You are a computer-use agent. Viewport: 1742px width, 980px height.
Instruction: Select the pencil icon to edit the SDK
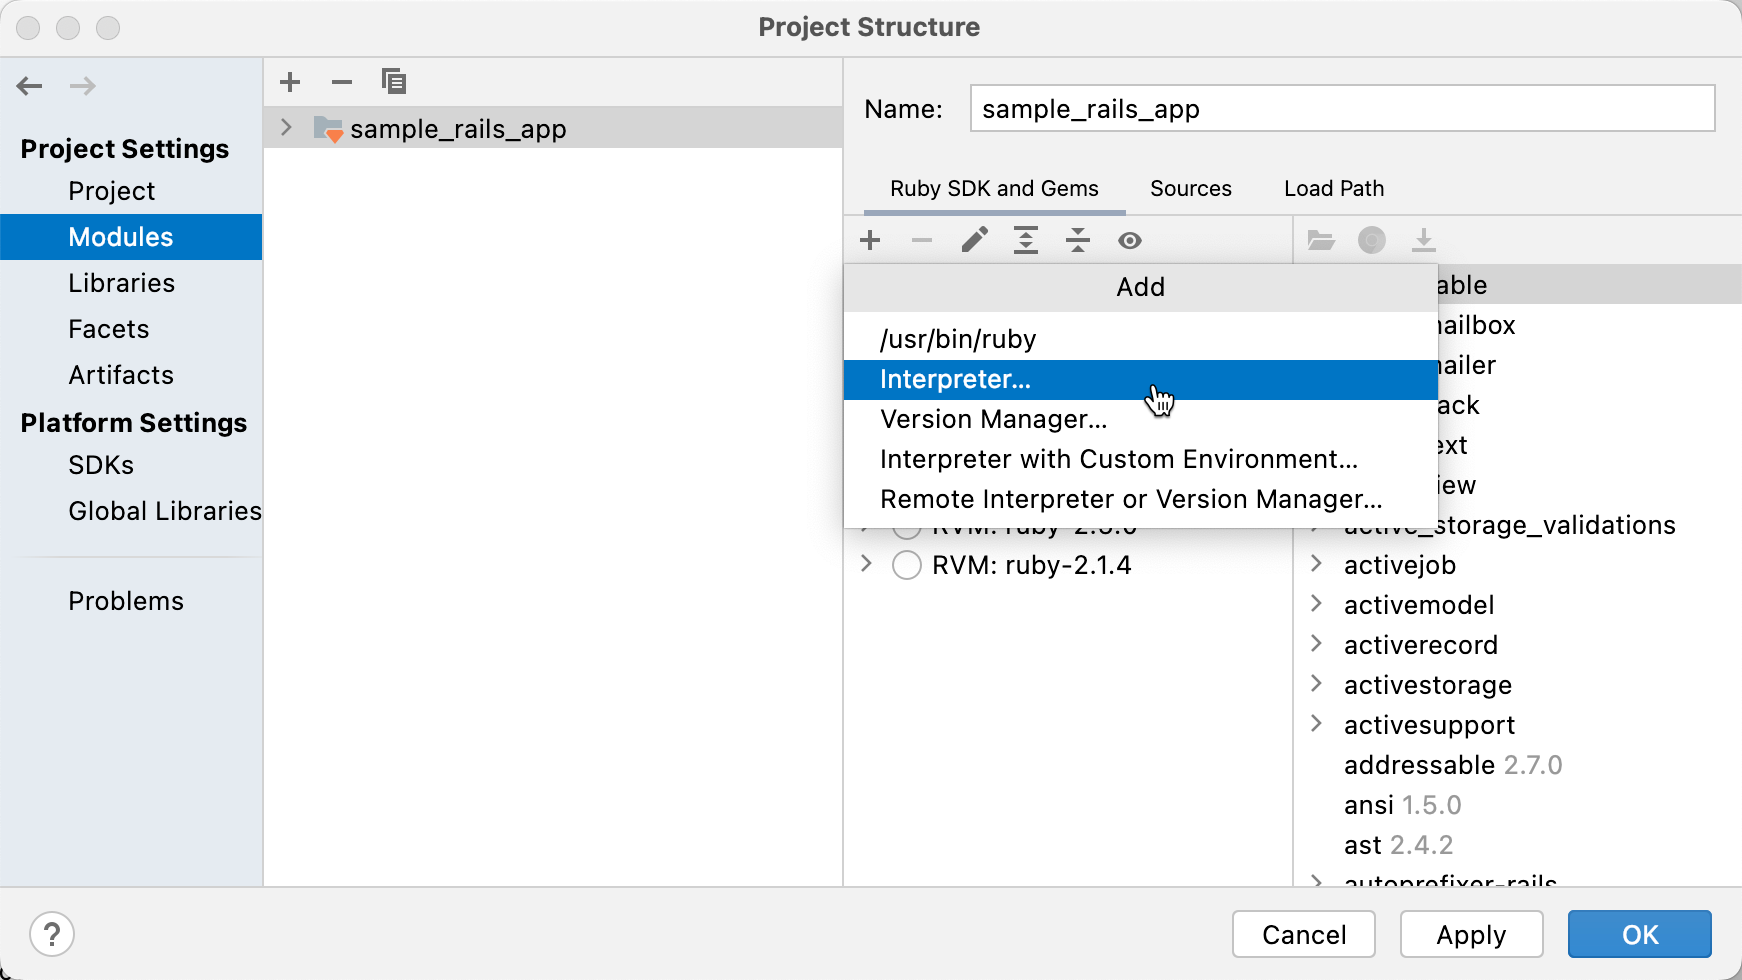(974, 240)
